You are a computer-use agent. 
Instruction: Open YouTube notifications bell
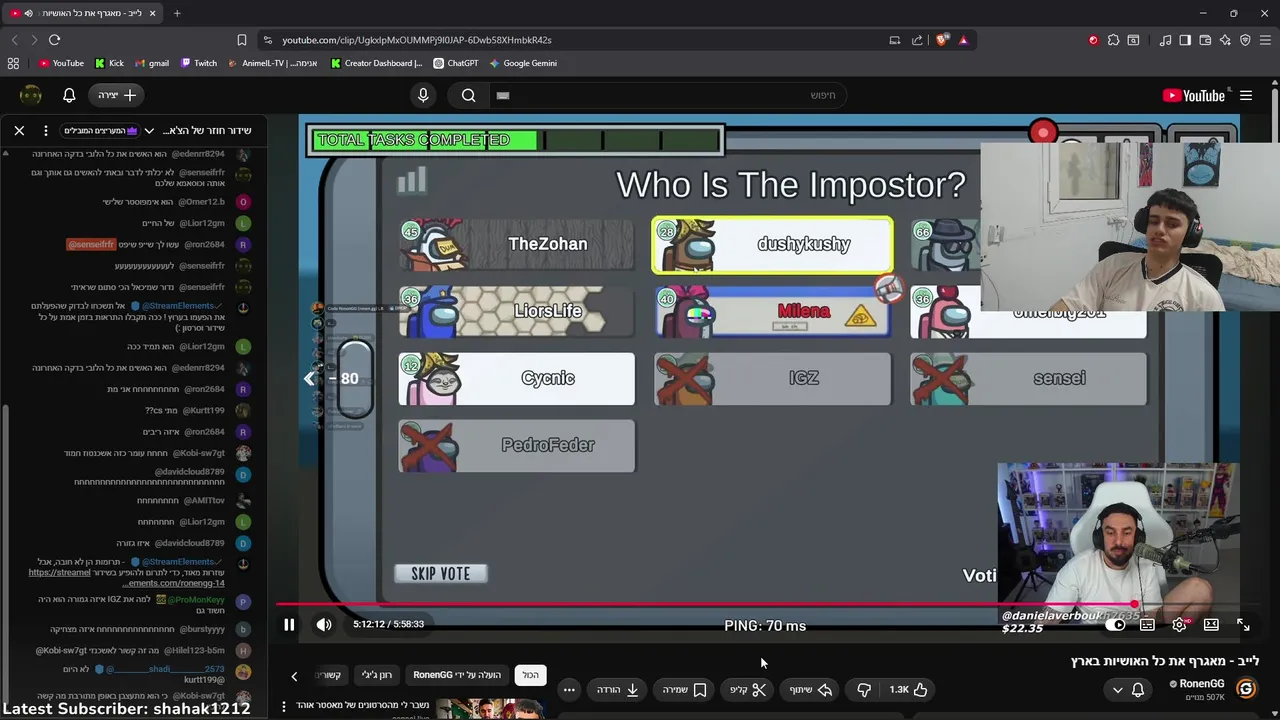pos(69,95)
